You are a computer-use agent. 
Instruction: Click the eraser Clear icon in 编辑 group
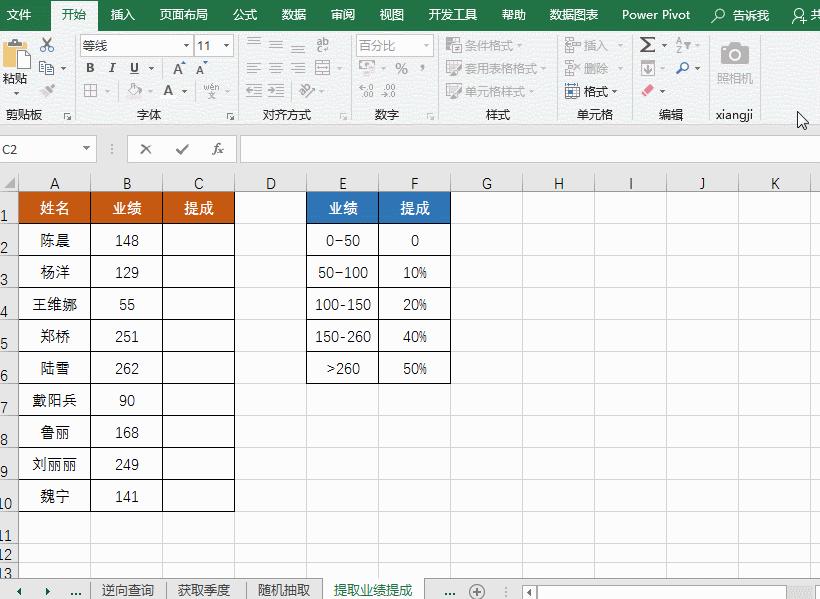648,91
